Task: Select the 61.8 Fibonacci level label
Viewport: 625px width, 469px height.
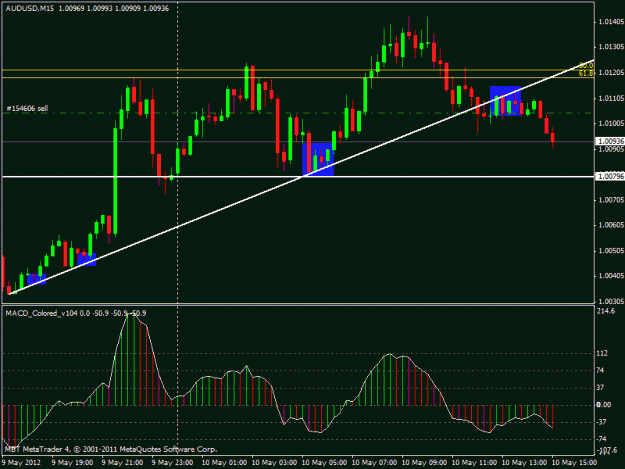Action: click(586, 73)
